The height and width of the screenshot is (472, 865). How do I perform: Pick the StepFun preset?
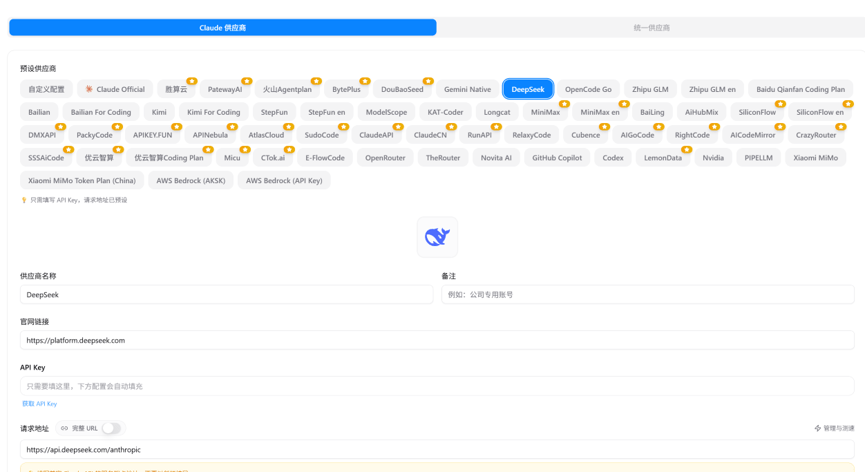[274, 112]
